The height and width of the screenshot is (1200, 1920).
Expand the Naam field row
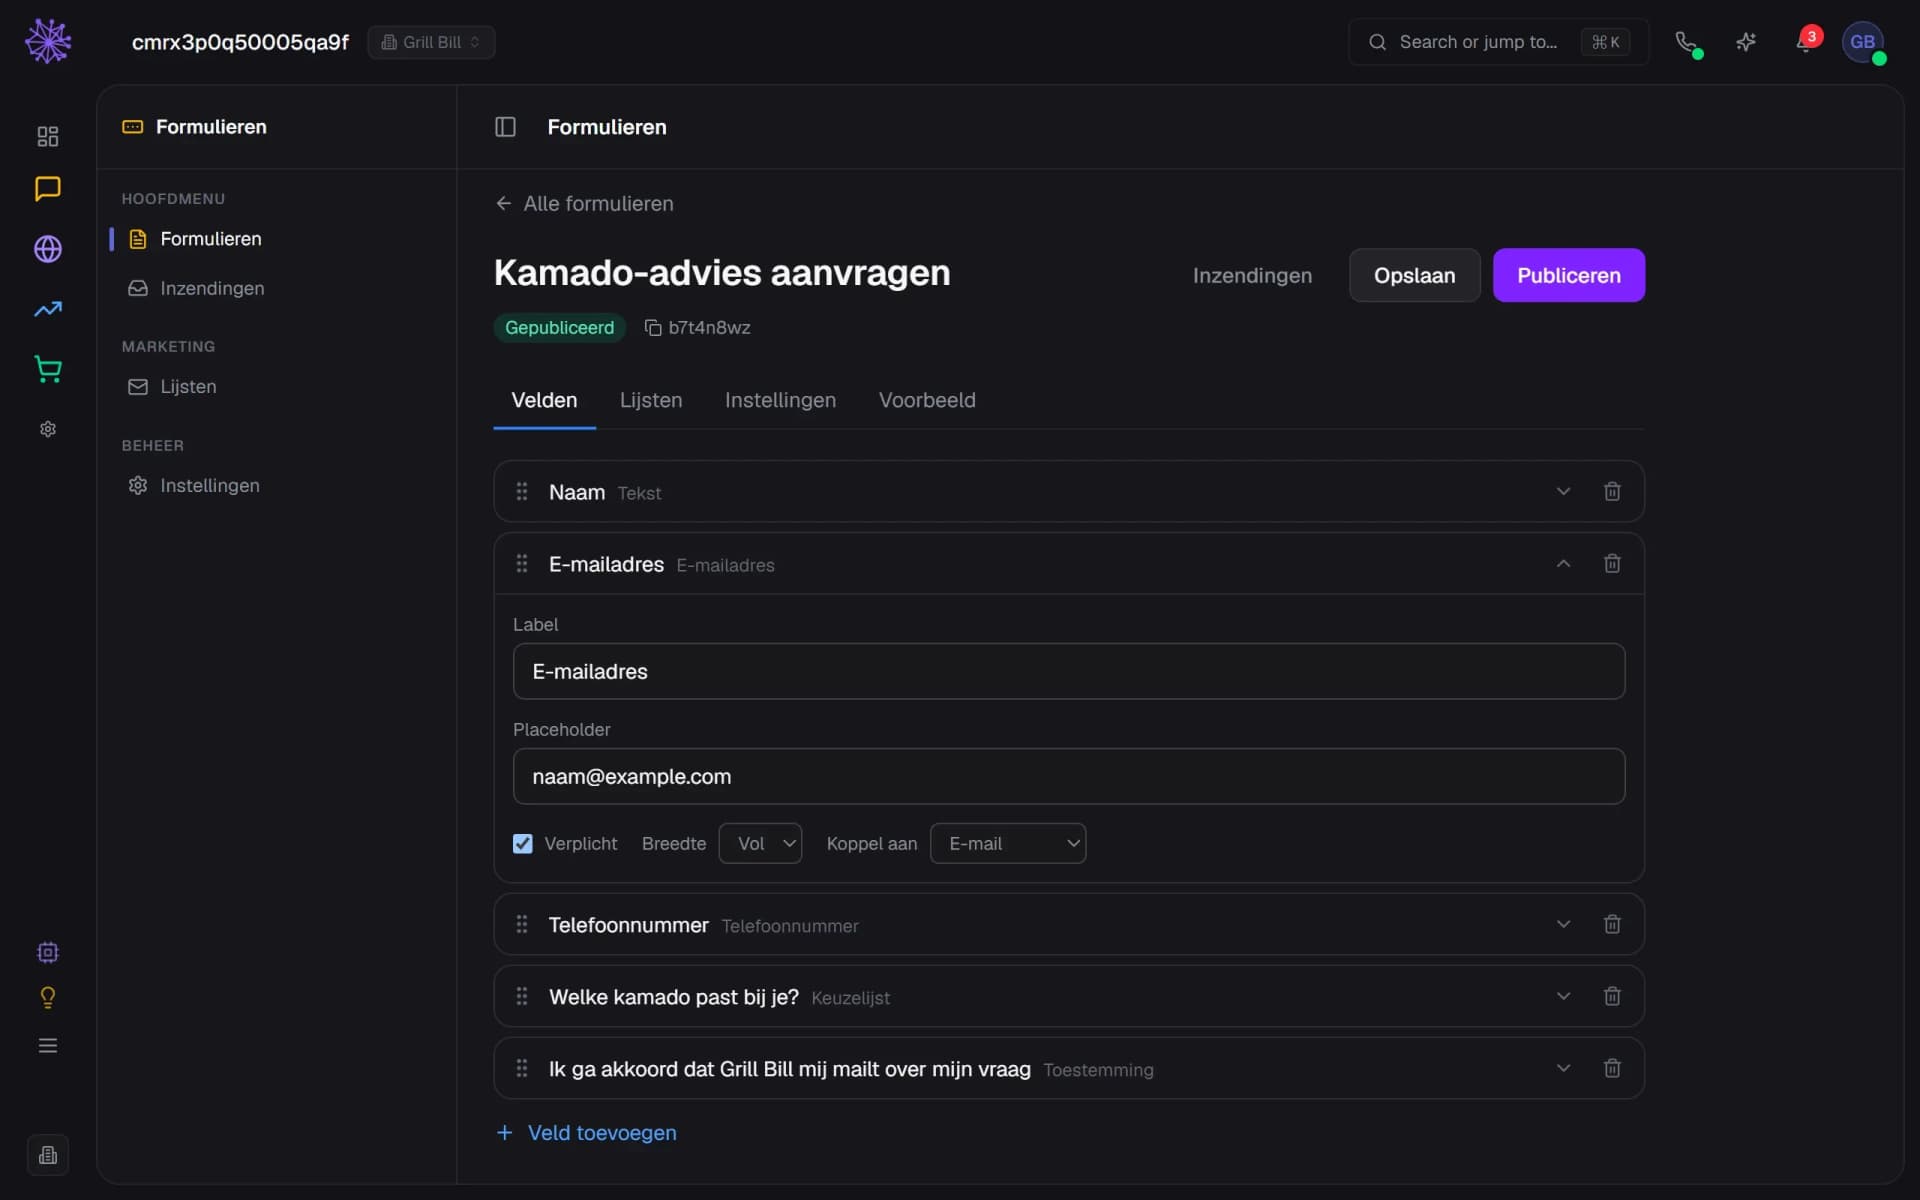1563,491
